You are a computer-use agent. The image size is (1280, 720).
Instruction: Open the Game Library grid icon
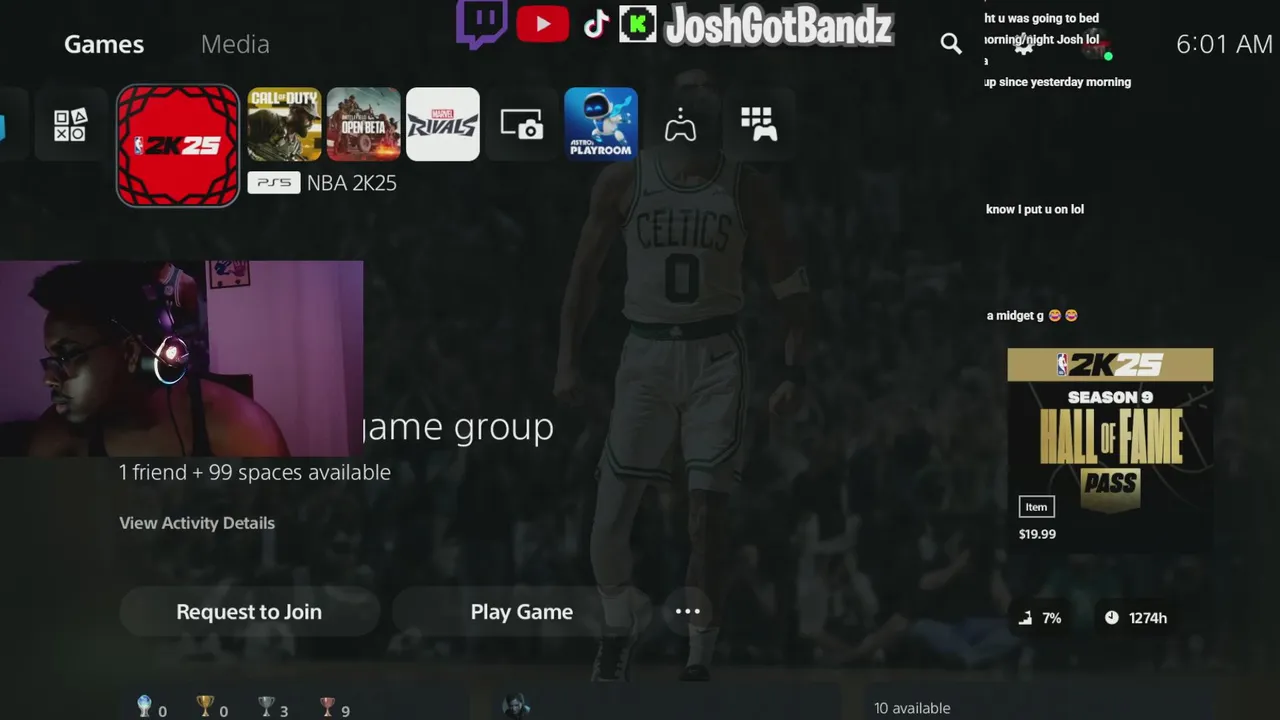tap(759, 125)
